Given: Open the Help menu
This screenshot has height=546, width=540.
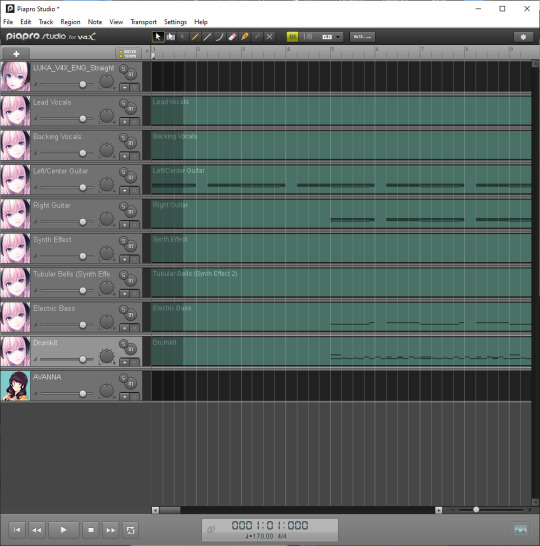Looking at the screenshot, I should 201,22.
